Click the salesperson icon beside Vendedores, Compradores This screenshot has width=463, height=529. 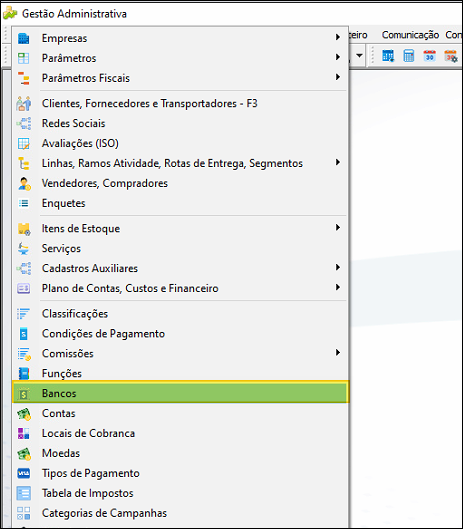[x=24, y=184]
